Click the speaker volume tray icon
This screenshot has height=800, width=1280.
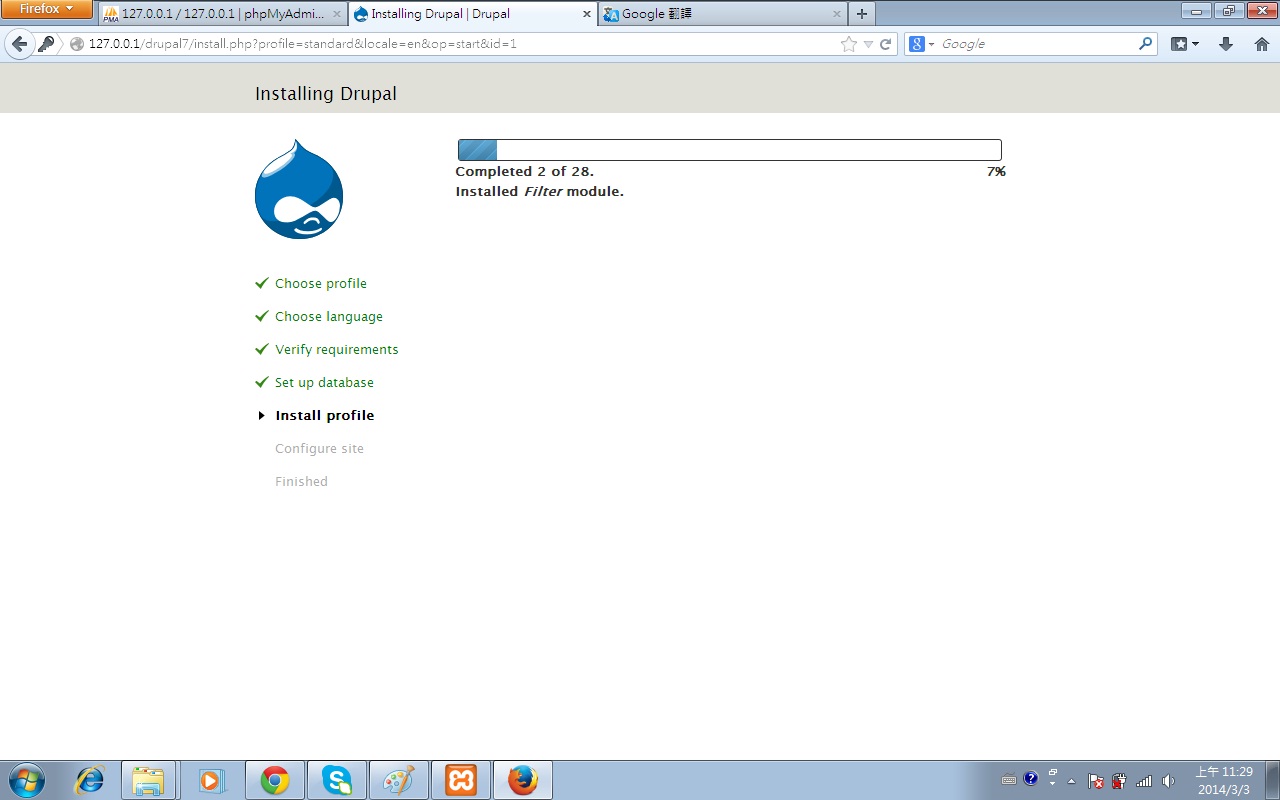point(1168,781)
